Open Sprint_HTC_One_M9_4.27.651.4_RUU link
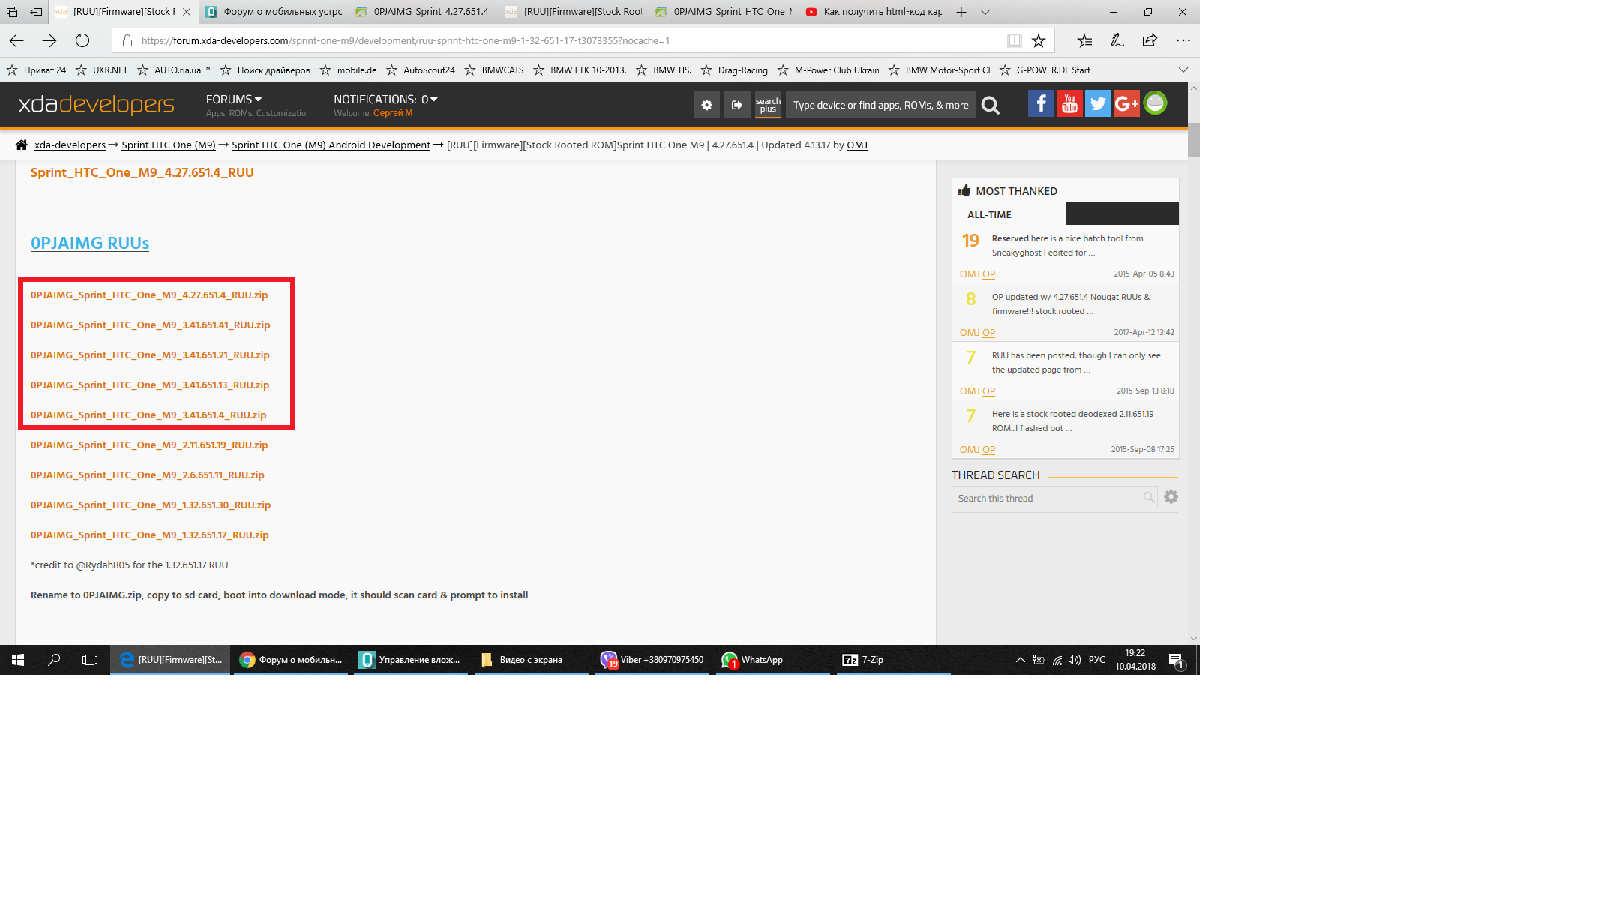 point(142,173)
